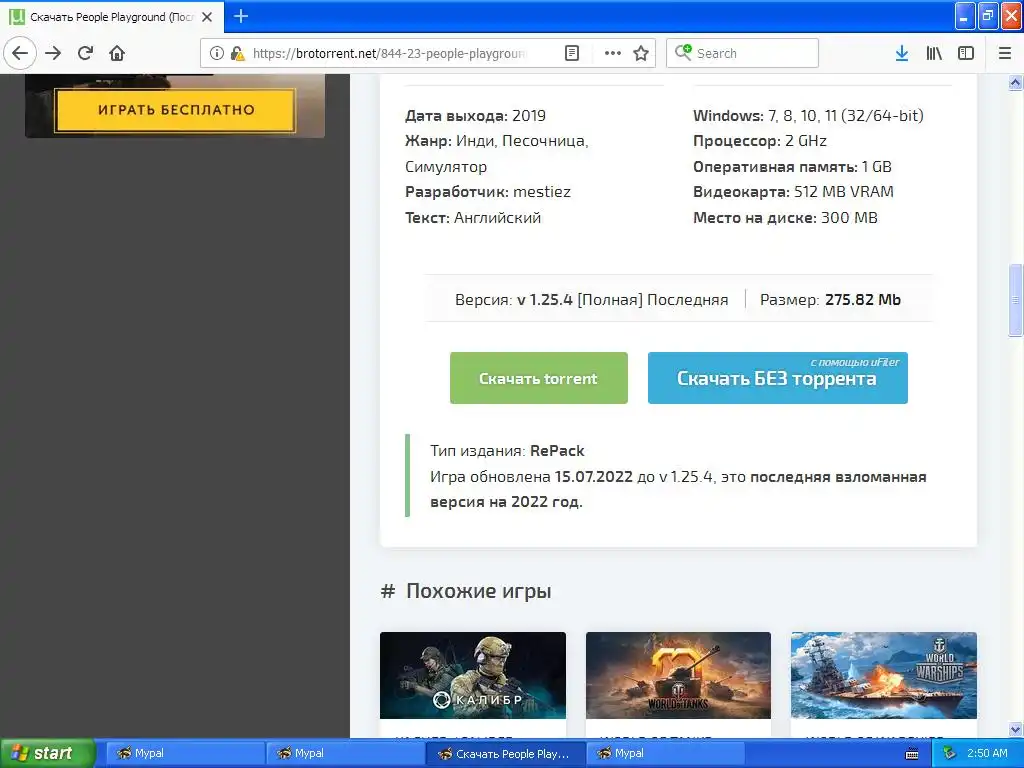Click the Похожие игры heading
Screen dimensions: 1024x768
(478, 591)
